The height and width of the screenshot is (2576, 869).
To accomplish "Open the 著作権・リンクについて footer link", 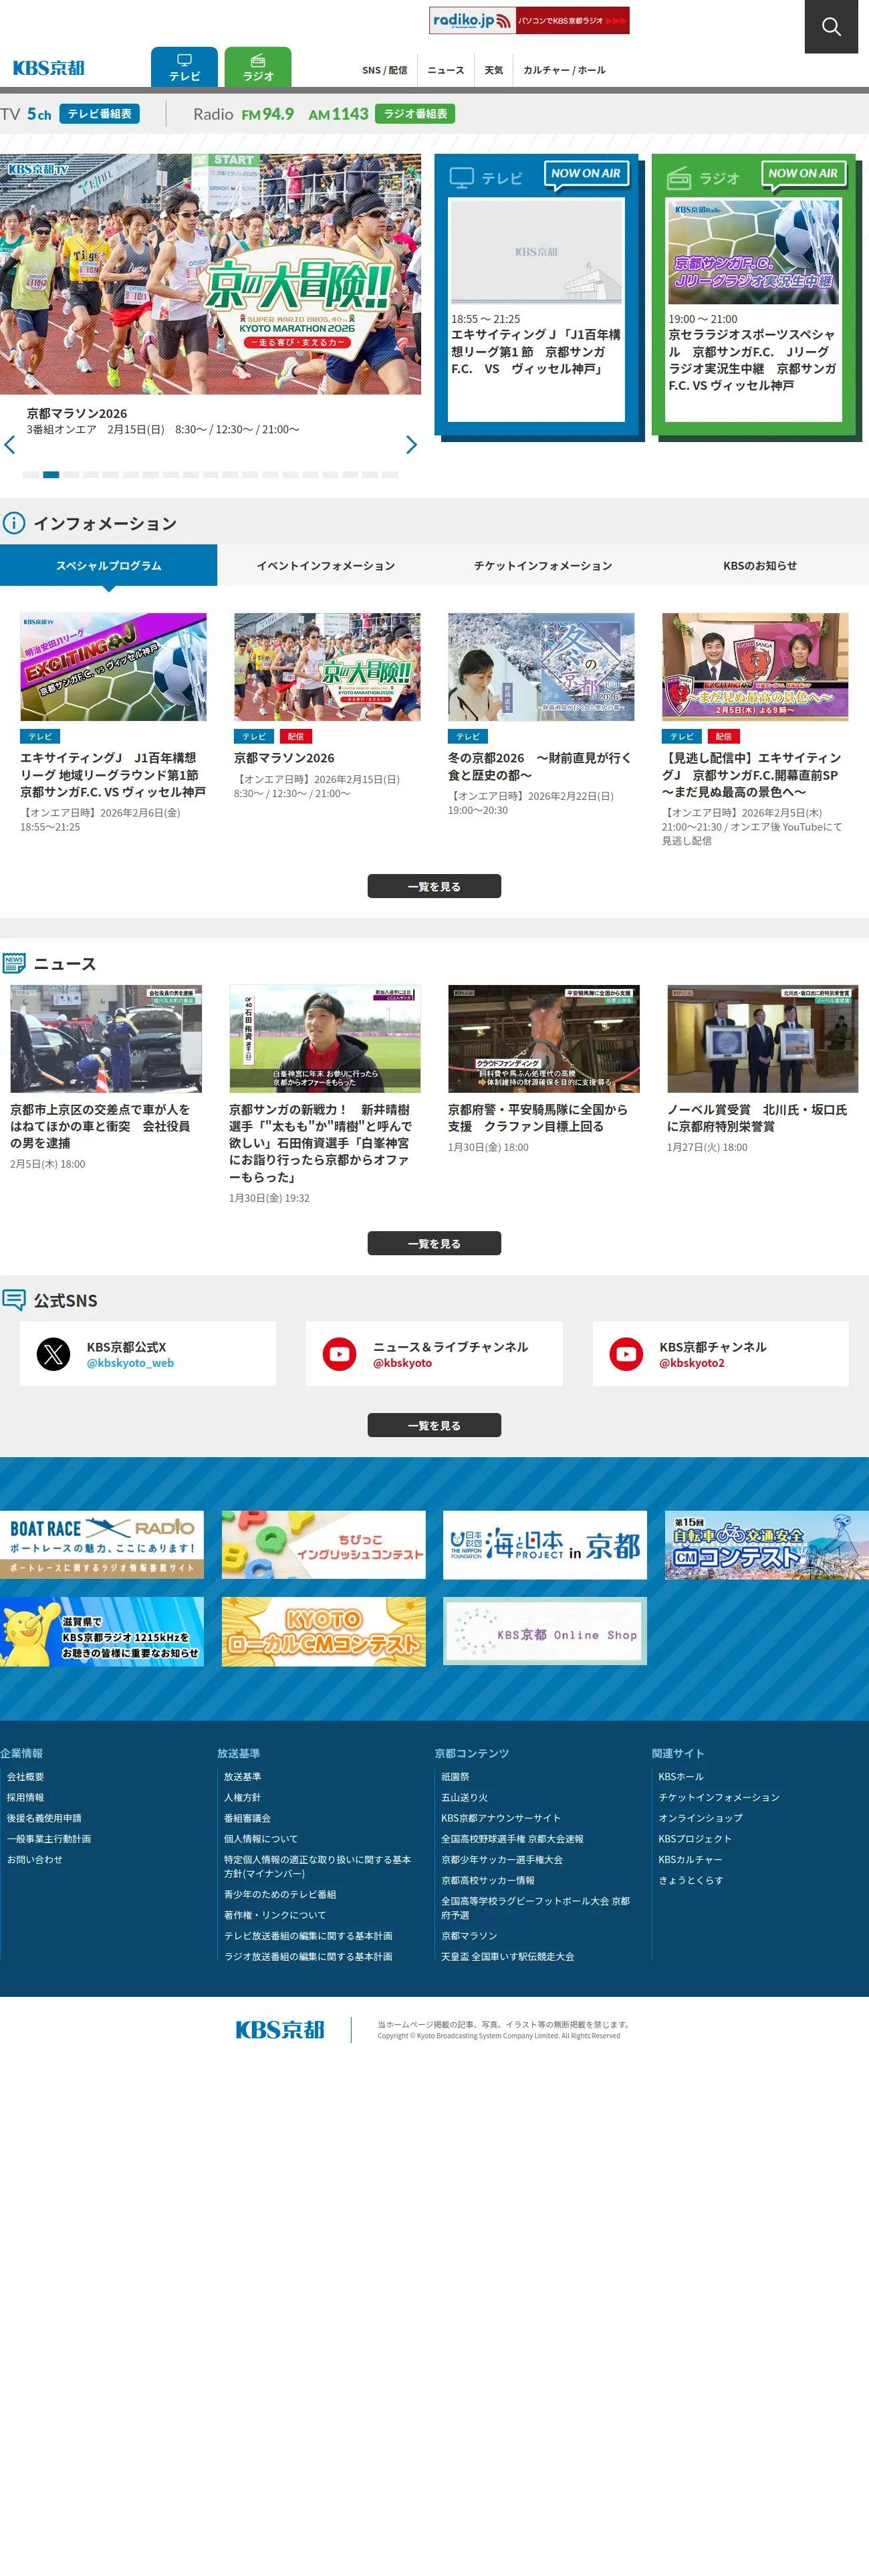I will (x=275, y=1916).
